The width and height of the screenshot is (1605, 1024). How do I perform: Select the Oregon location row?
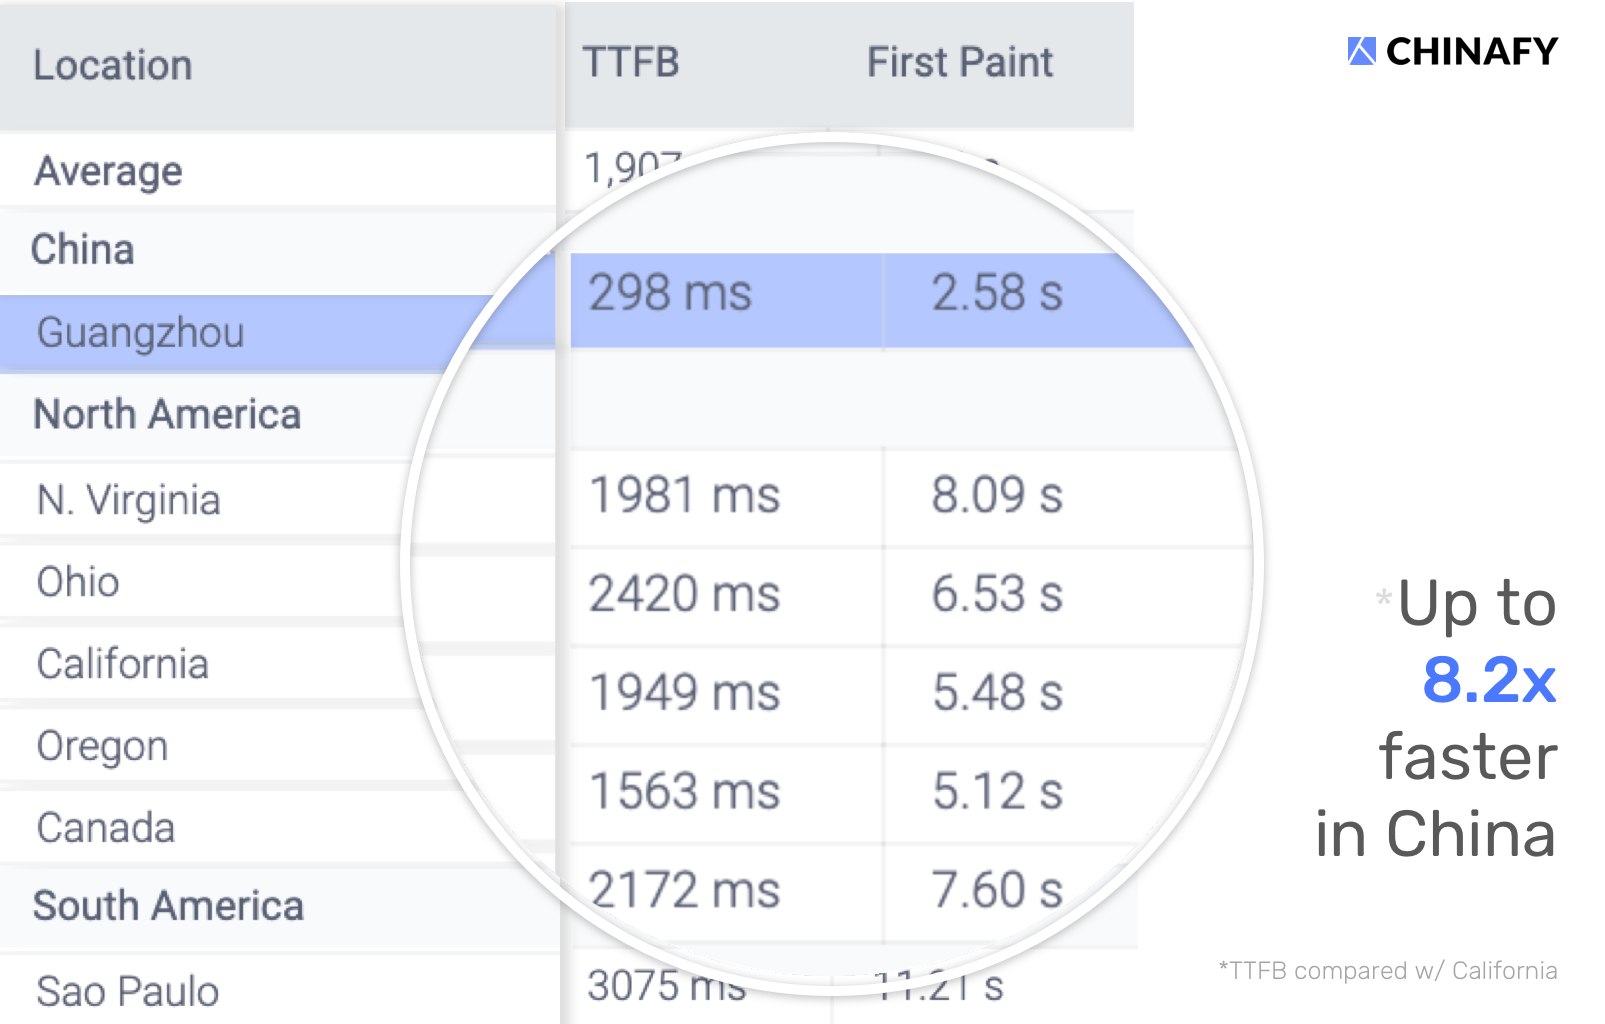[102, 746]
